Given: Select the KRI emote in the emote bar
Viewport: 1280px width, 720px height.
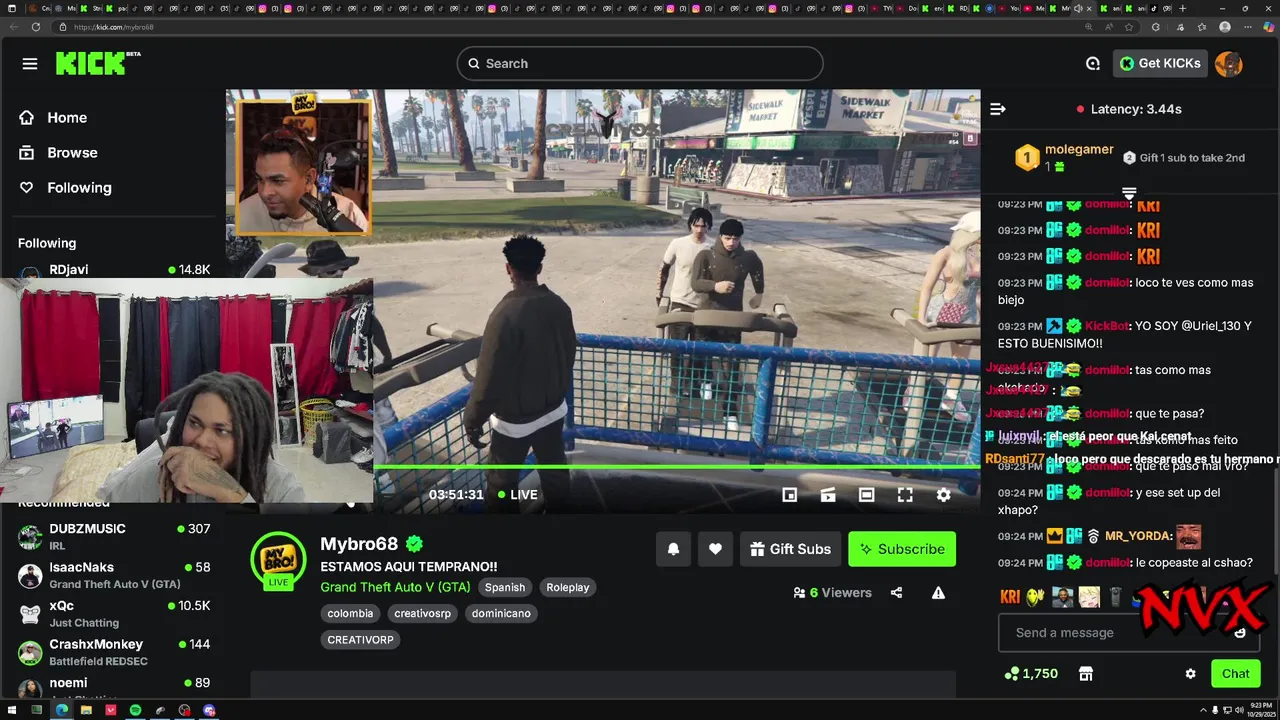Looking at the screenshot, I should [1010, 597].
